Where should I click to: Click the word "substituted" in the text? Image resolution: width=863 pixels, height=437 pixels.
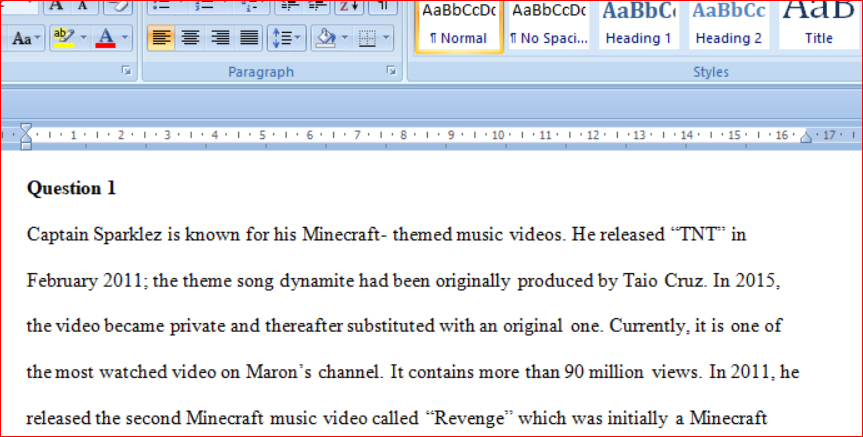coord(391,326)
